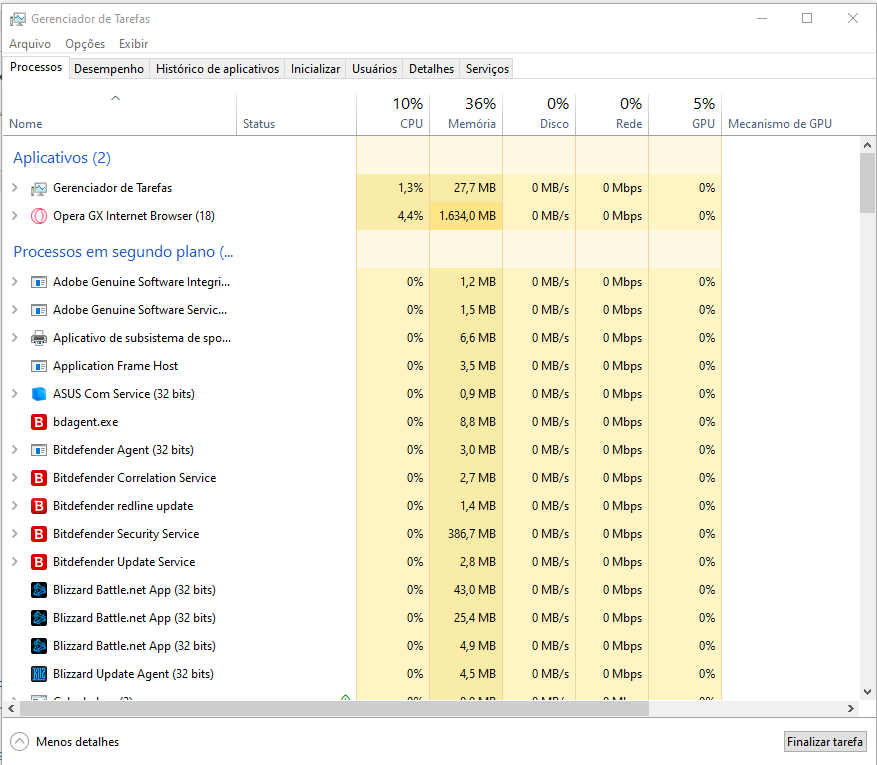
Task: Switch to the Inicializar tab
Action: tap(315, 69)
